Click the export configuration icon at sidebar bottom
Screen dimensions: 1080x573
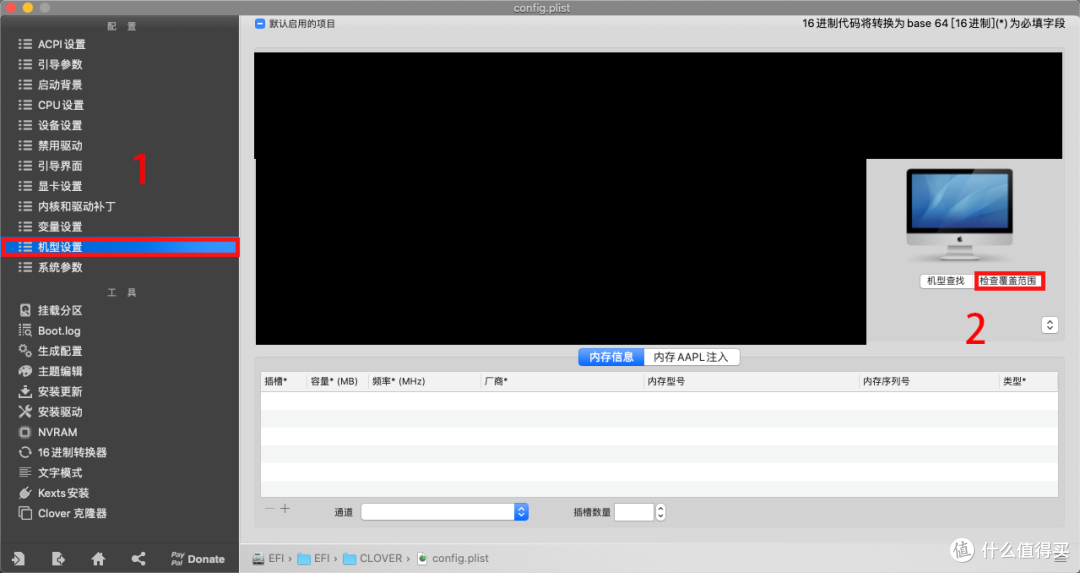(59, 559)
